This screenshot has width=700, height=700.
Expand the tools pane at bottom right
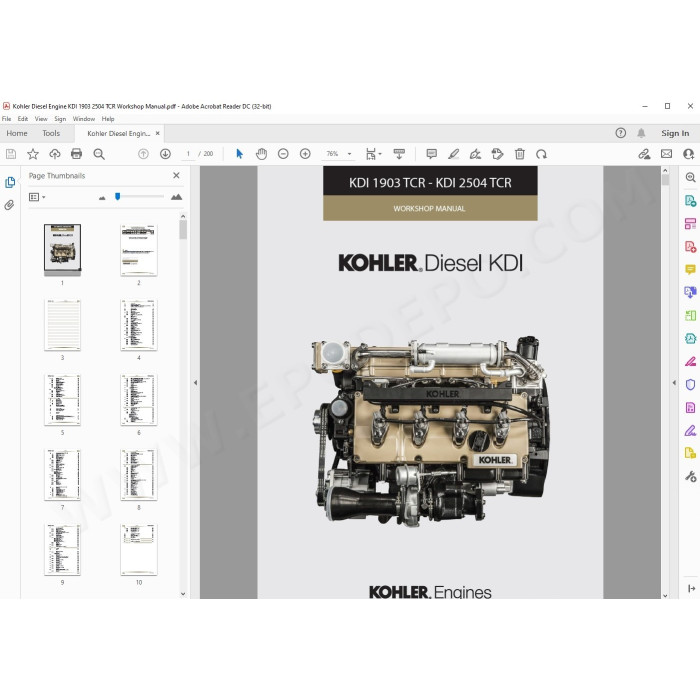691,588
